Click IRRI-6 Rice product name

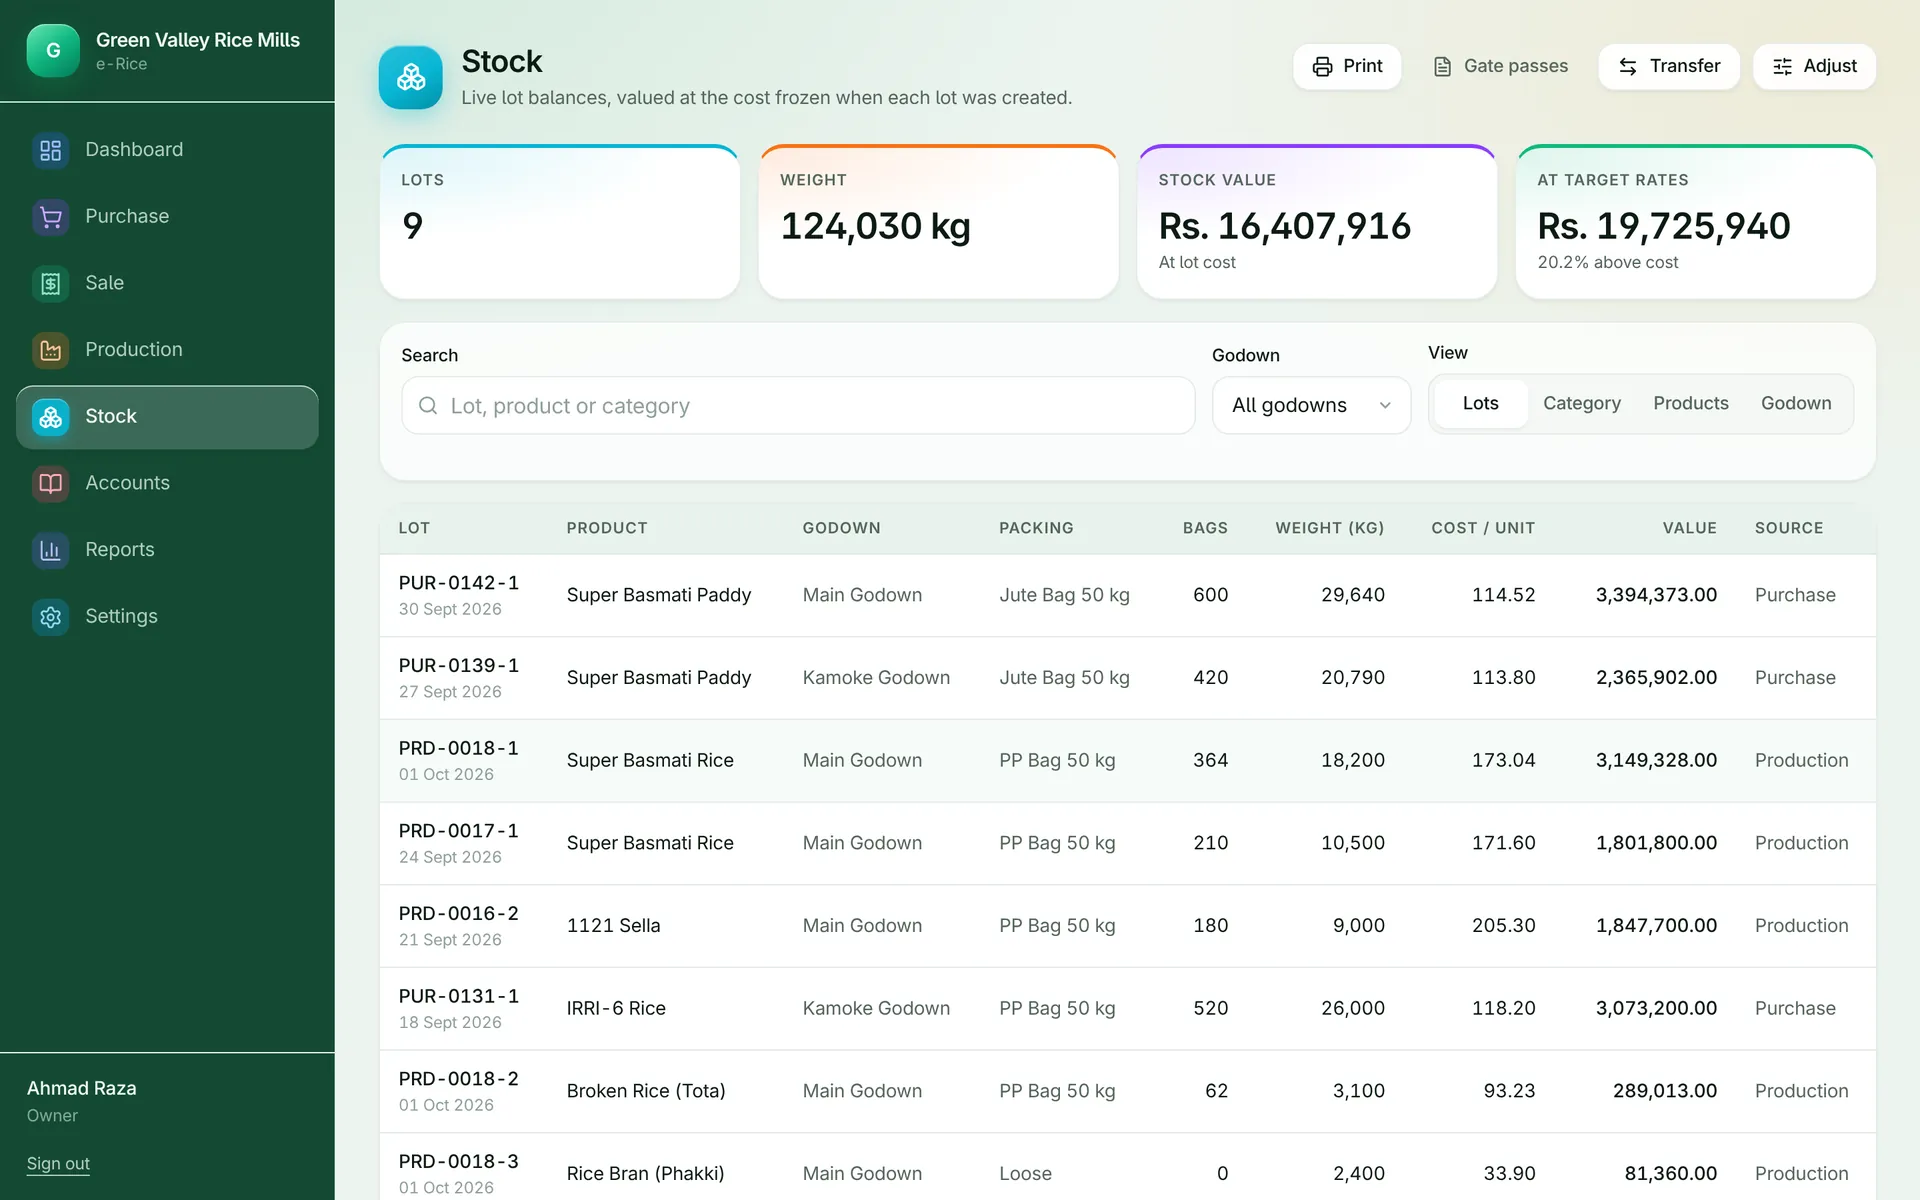(x=616, y=1008)
